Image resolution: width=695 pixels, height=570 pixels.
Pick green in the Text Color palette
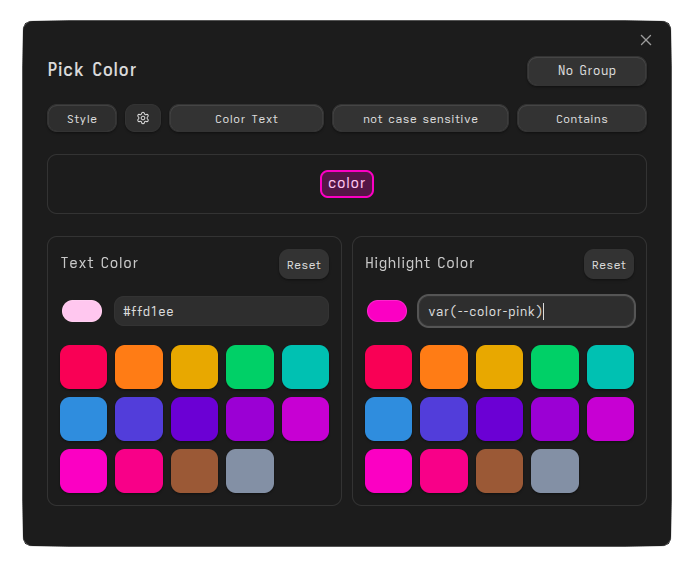pyautogui.click(x=250, y=367)
